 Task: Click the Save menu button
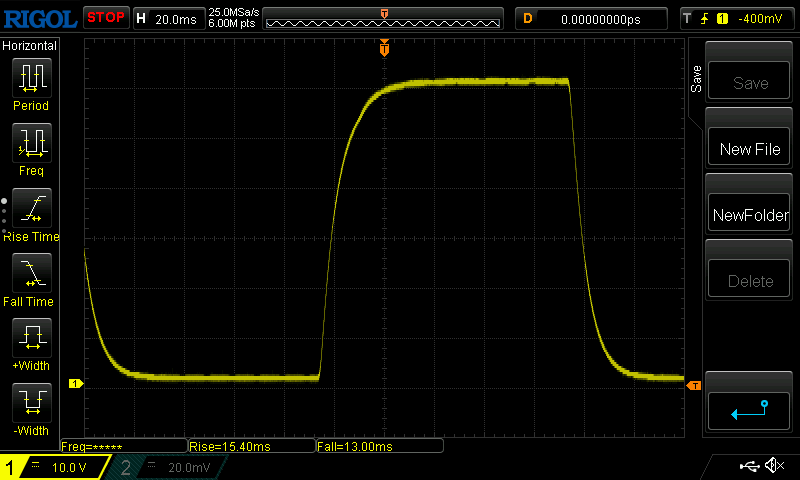click(749, 81)
